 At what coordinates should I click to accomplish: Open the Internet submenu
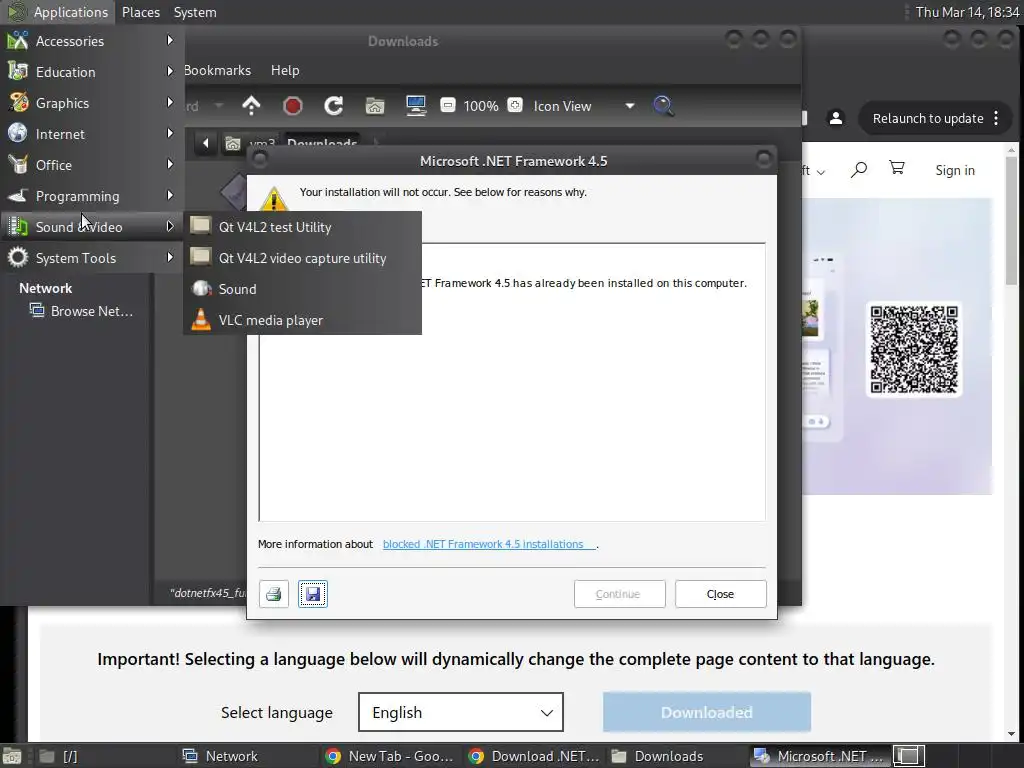pyautogui.click(x=91, y=134)
